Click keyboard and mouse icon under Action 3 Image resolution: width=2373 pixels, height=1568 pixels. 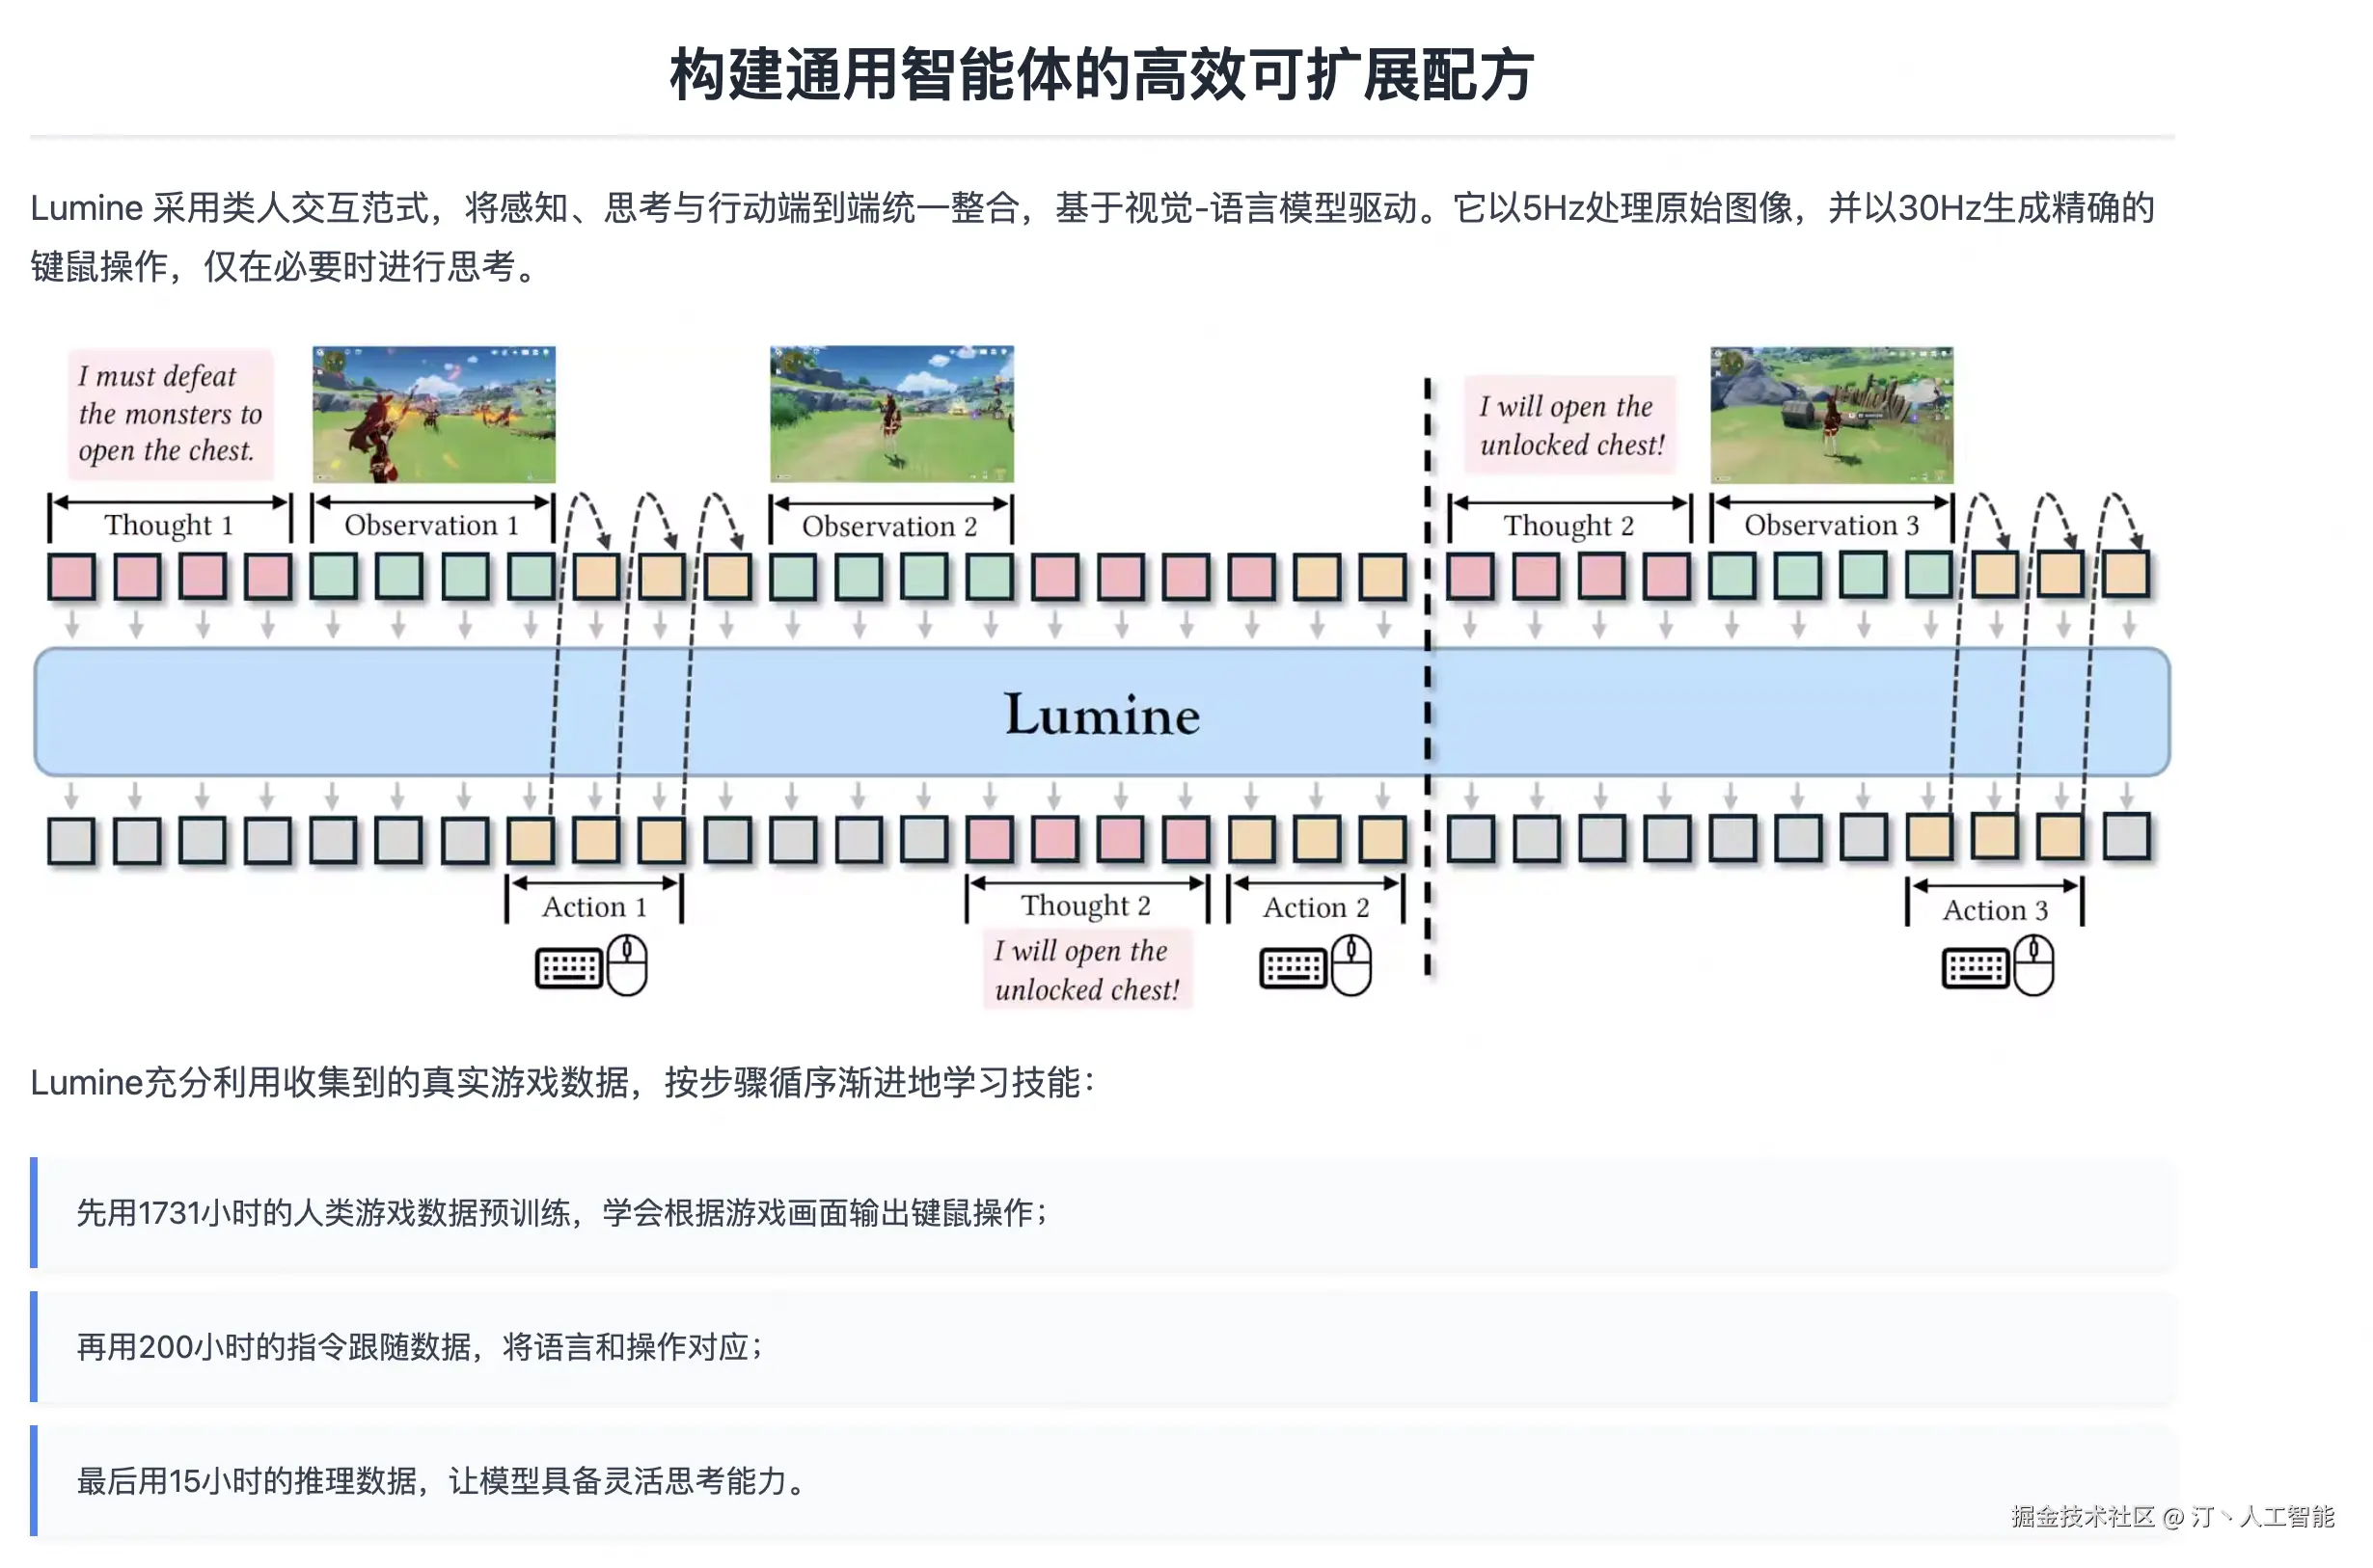click(1997, 967)
